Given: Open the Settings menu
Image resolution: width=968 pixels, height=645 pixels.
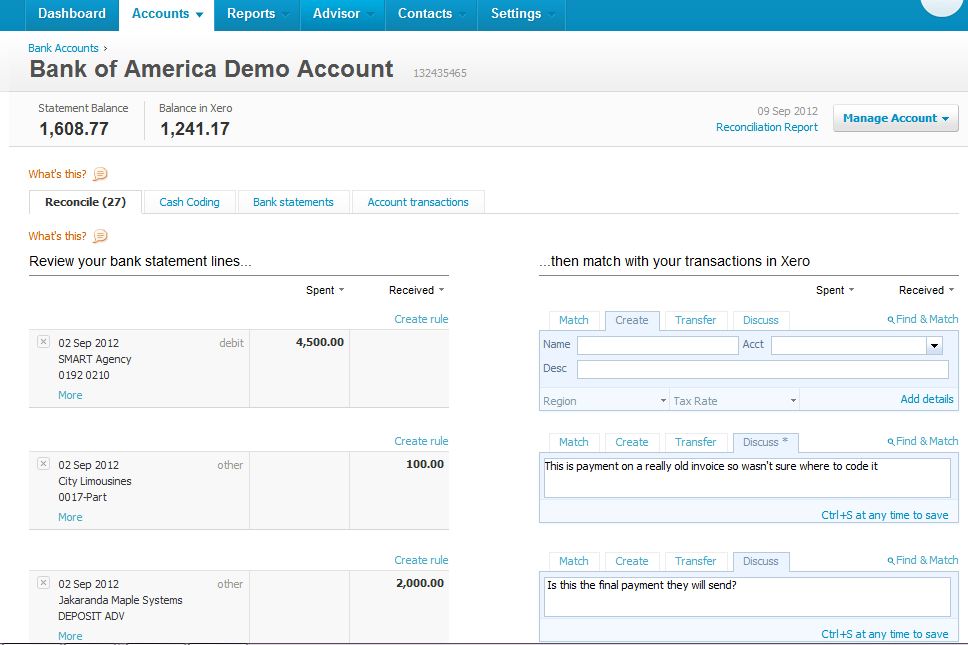Looking at the screenshot, I should (522, 14).
